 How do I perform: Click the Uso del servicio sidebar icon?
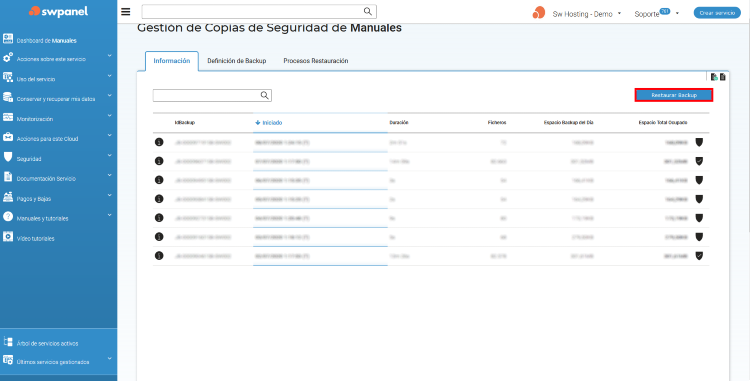click(x=8, y=77)
